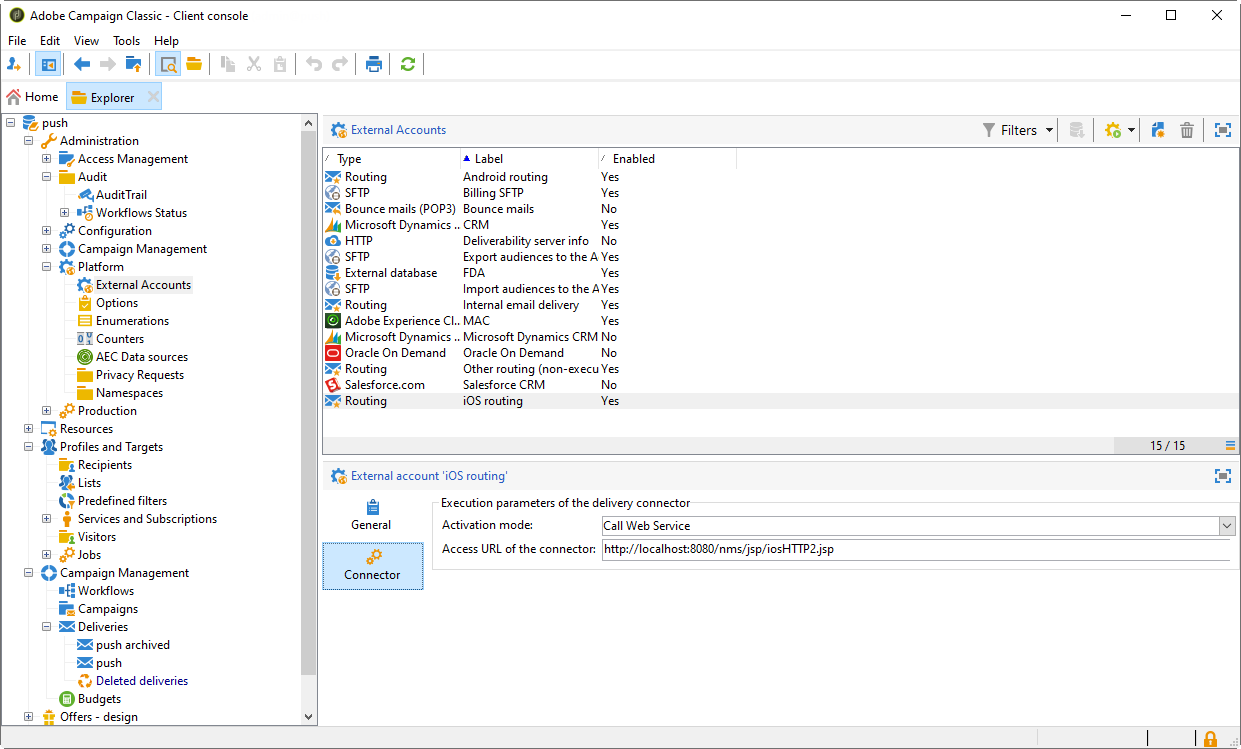The height and width of the screenshot is (749, 1241).
Task: Click the list configuration icon next to 15 / 15
Action: click(1231, 445)
